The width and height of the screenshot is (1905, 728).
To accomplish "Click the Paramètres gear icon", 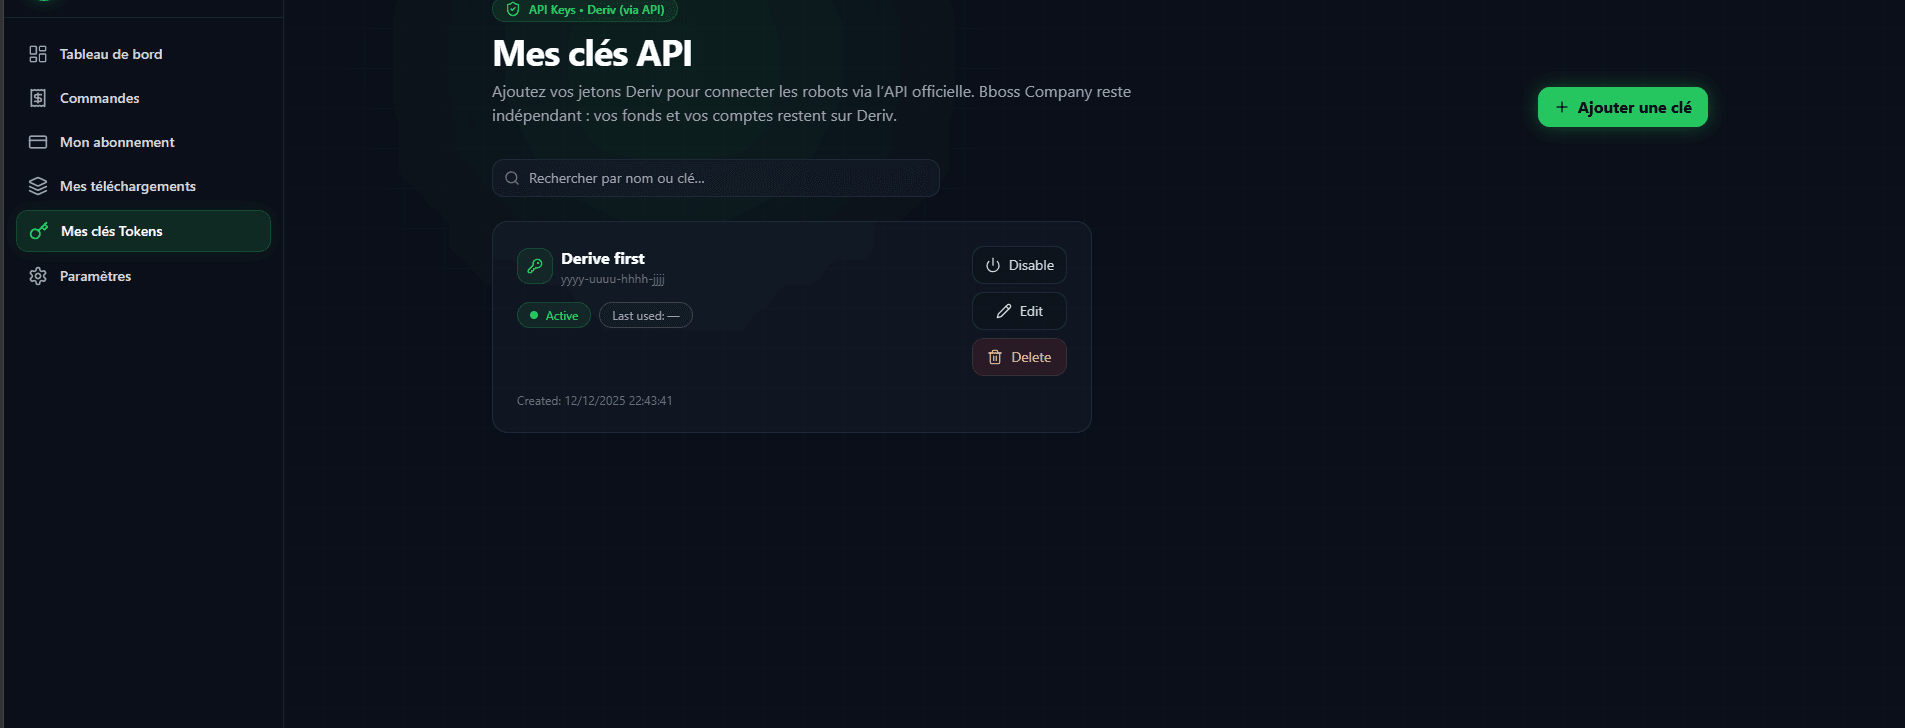I will pos(38,276).
